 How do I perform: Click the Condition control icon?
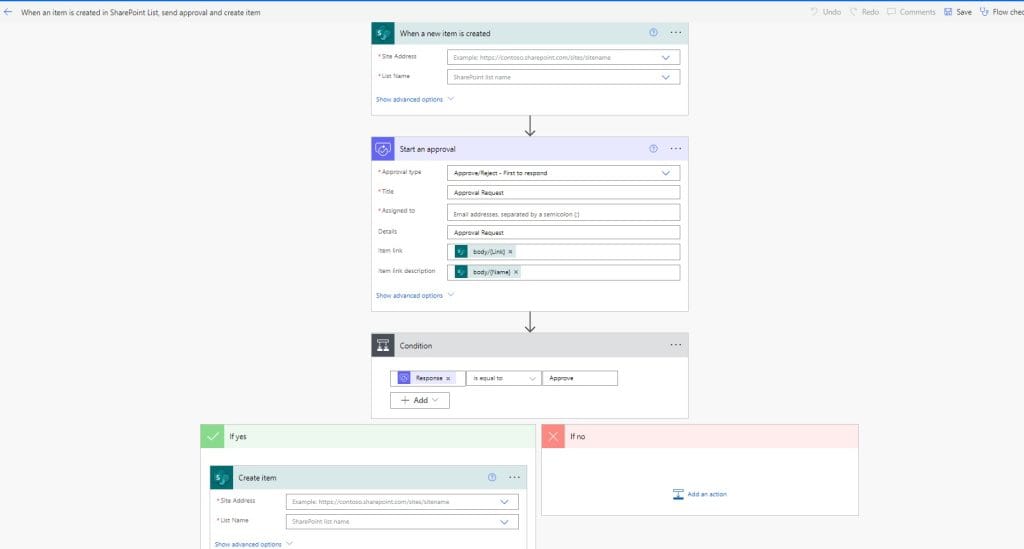click(x=383, y=345)
